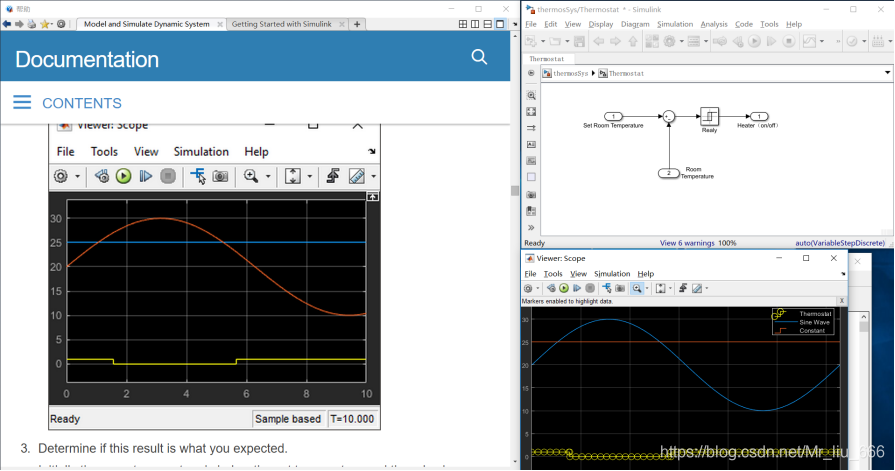The image size is (895, 471).
Task: Click Fit to View icon in Simulink palette
Action: [531, 112]
